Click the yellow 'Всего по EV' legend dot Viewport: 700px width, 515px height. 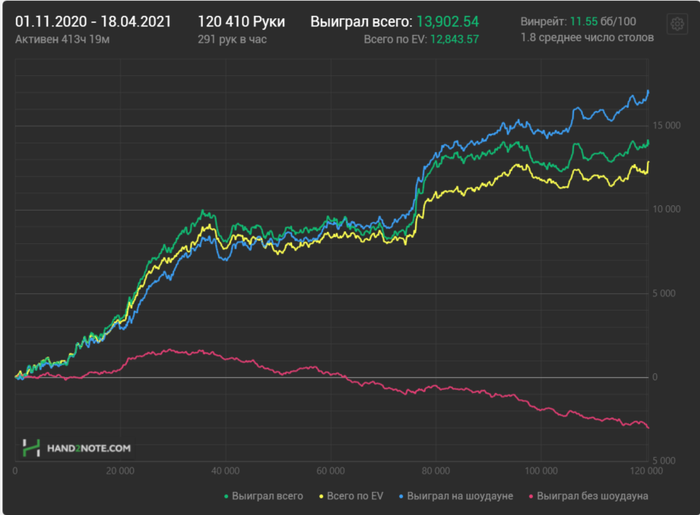(x=321, y=496)
